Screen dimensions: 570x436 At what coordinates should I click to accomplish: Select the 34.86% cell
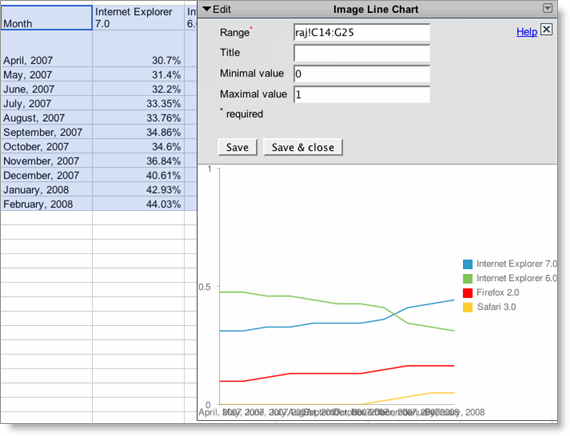click(139, 132)
